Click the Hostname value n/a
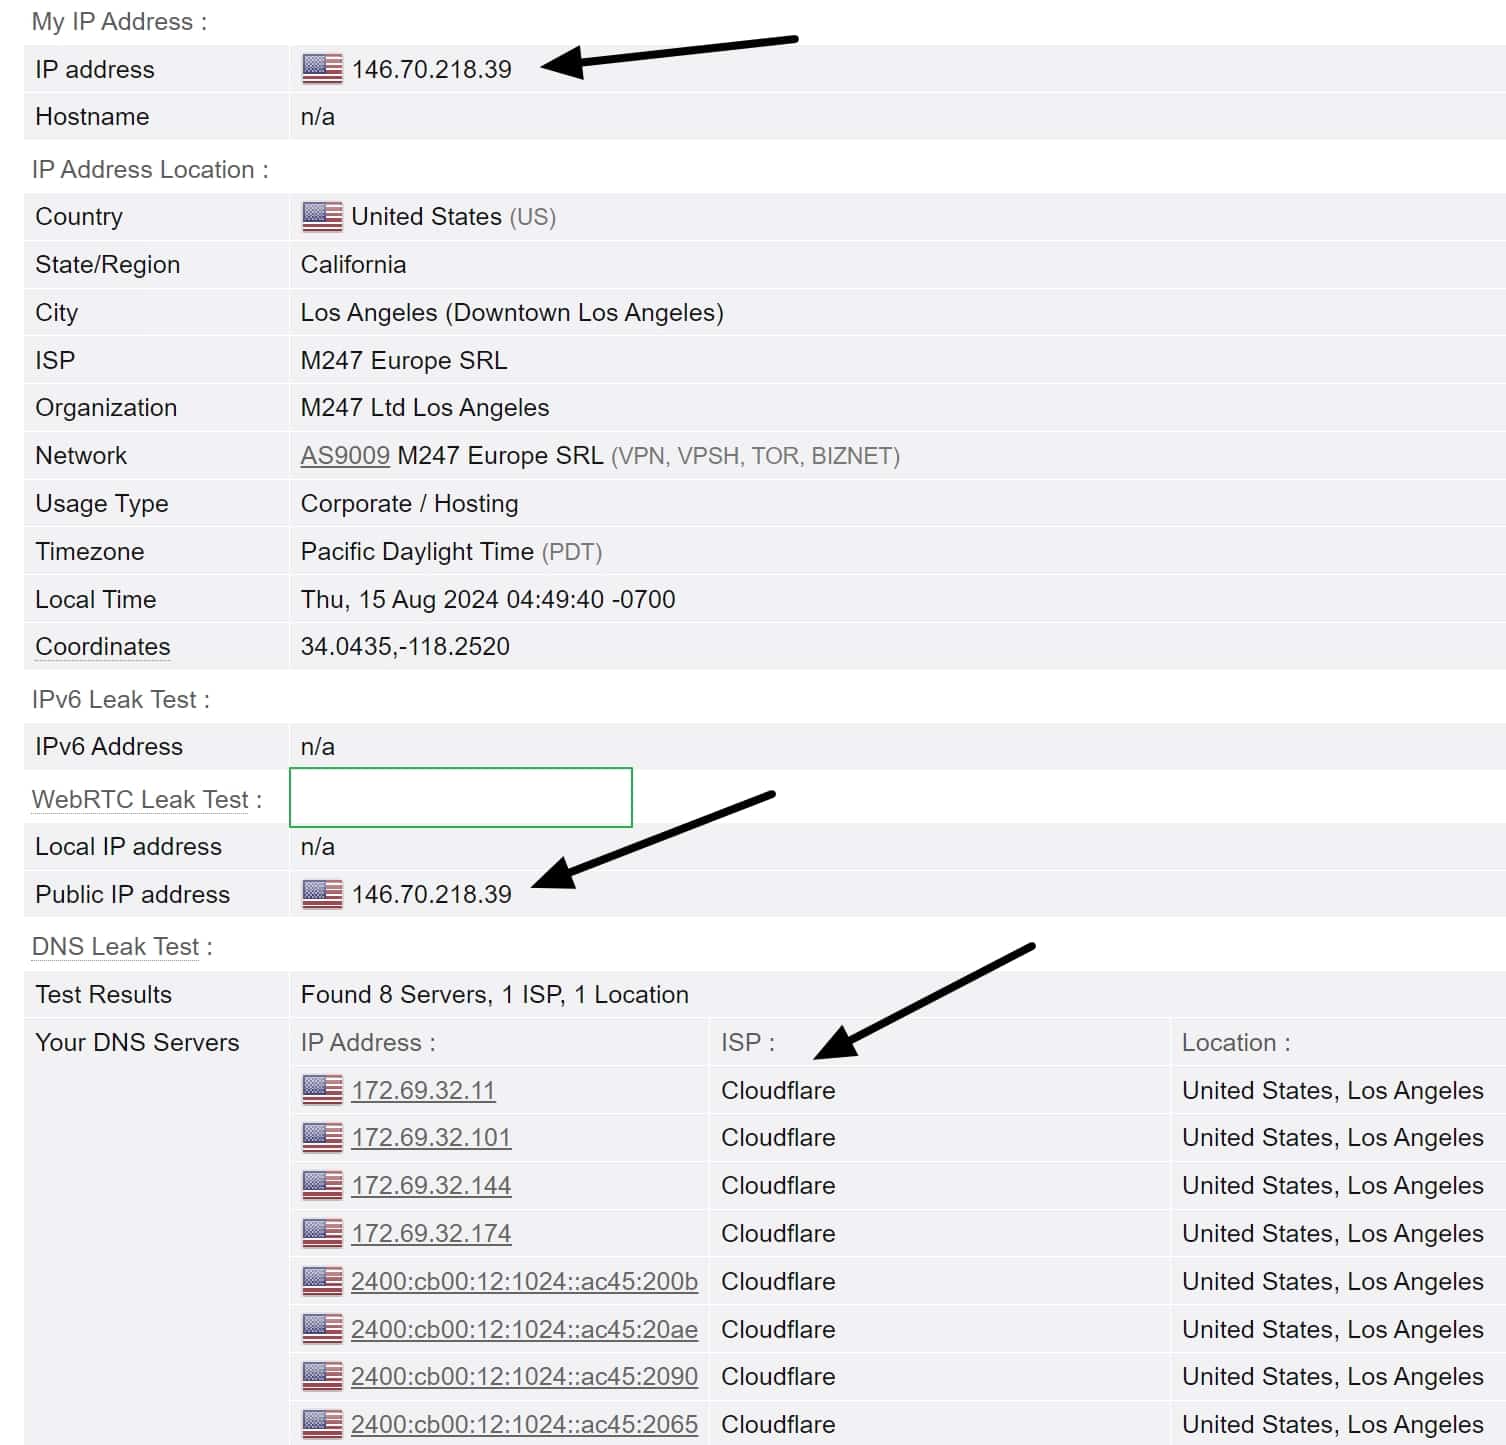This screenshot has width=1506, height=1445. tap(318, 117)
